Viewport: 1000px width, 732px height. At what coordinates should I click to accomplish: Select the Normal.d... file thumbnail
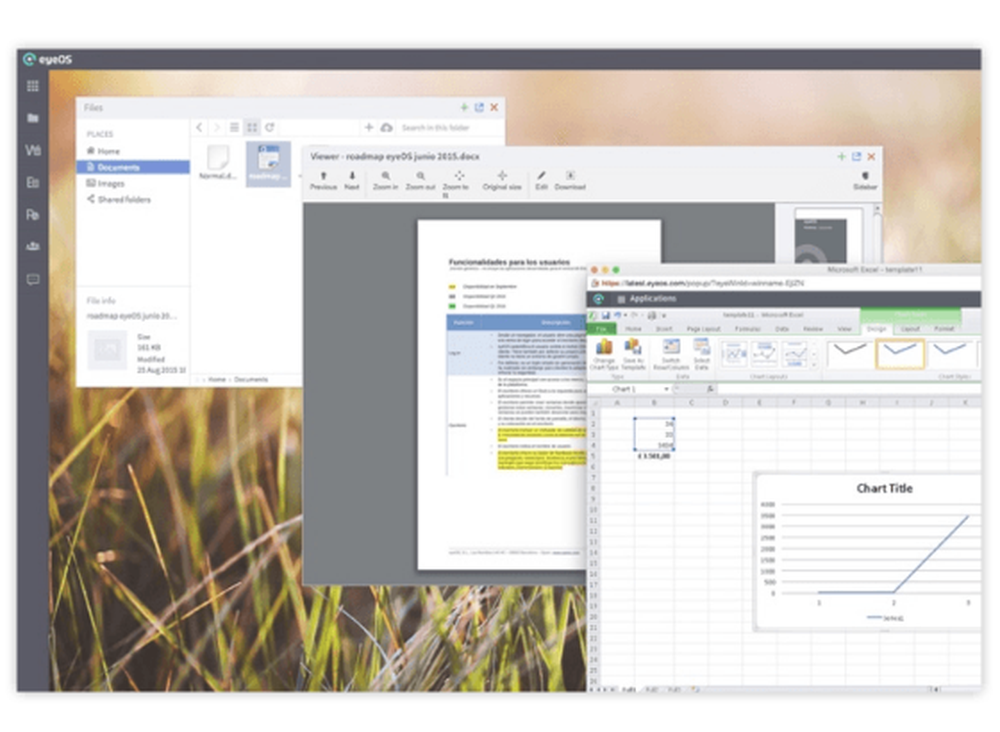(x=218, y=162)
